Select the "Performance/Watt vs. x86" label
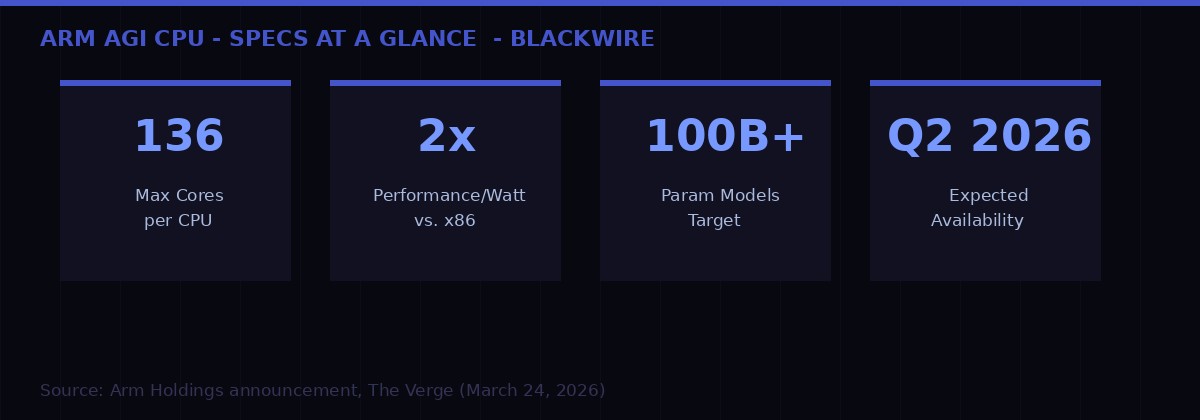 tap(448, 208)
